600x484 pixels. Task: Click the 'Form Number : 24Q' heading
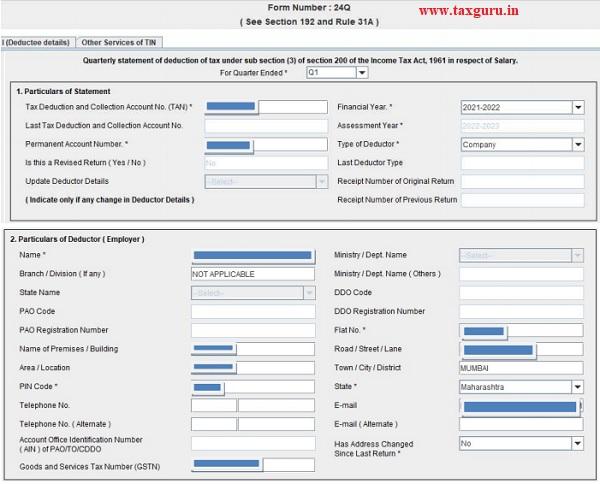click(x=309, y=8)
